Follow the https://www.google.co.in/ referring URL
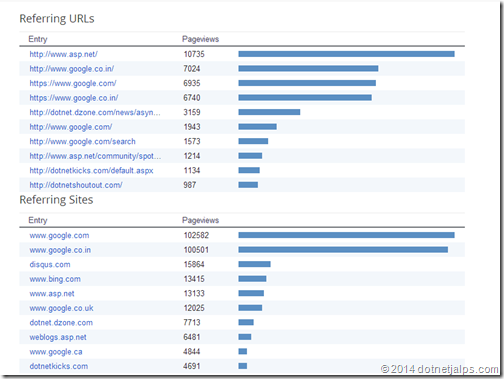 74,98
